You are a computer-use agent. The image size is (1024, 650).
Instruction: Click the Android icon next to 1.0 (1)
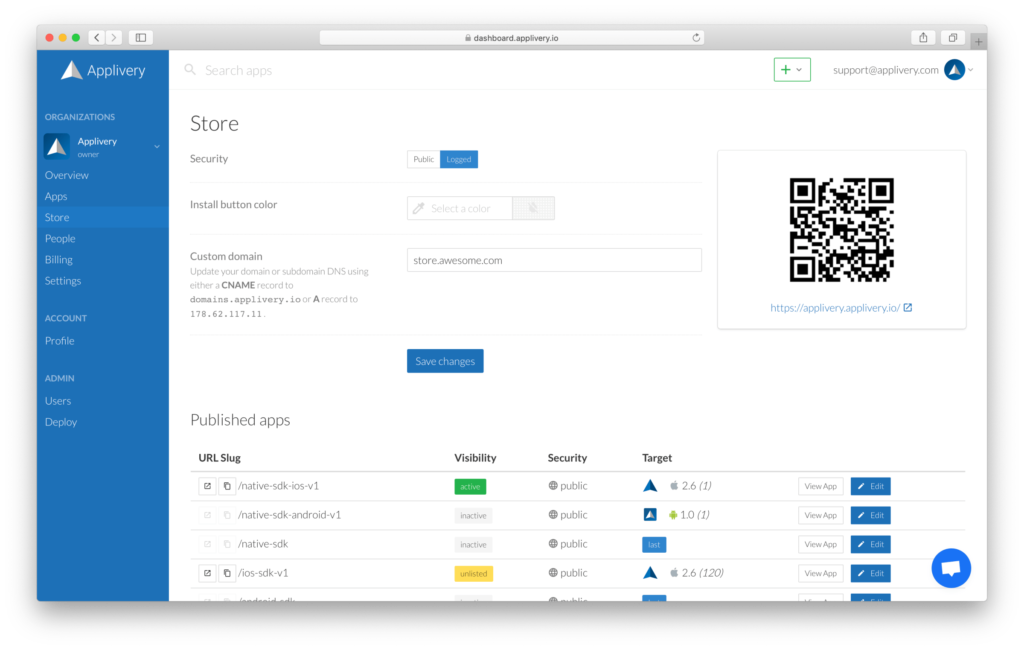(673, 515)
